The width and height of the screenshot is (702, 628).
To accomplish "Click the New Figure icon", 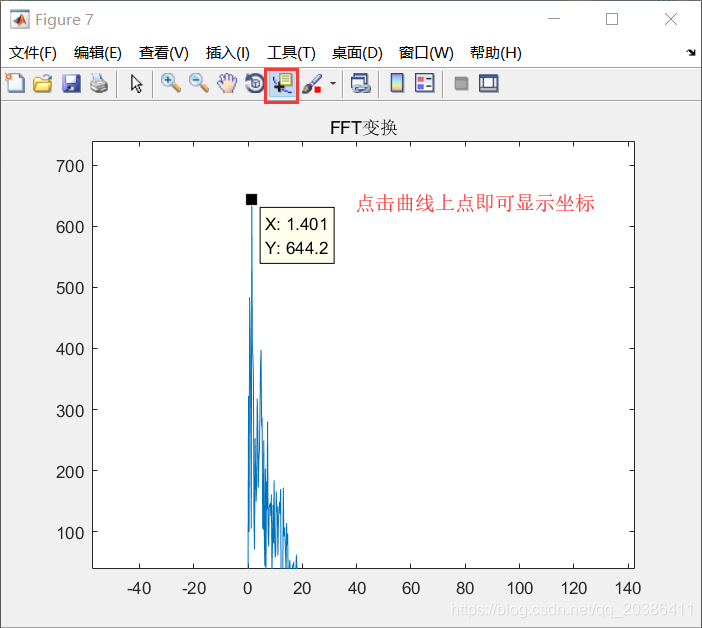I will [15, 83].
